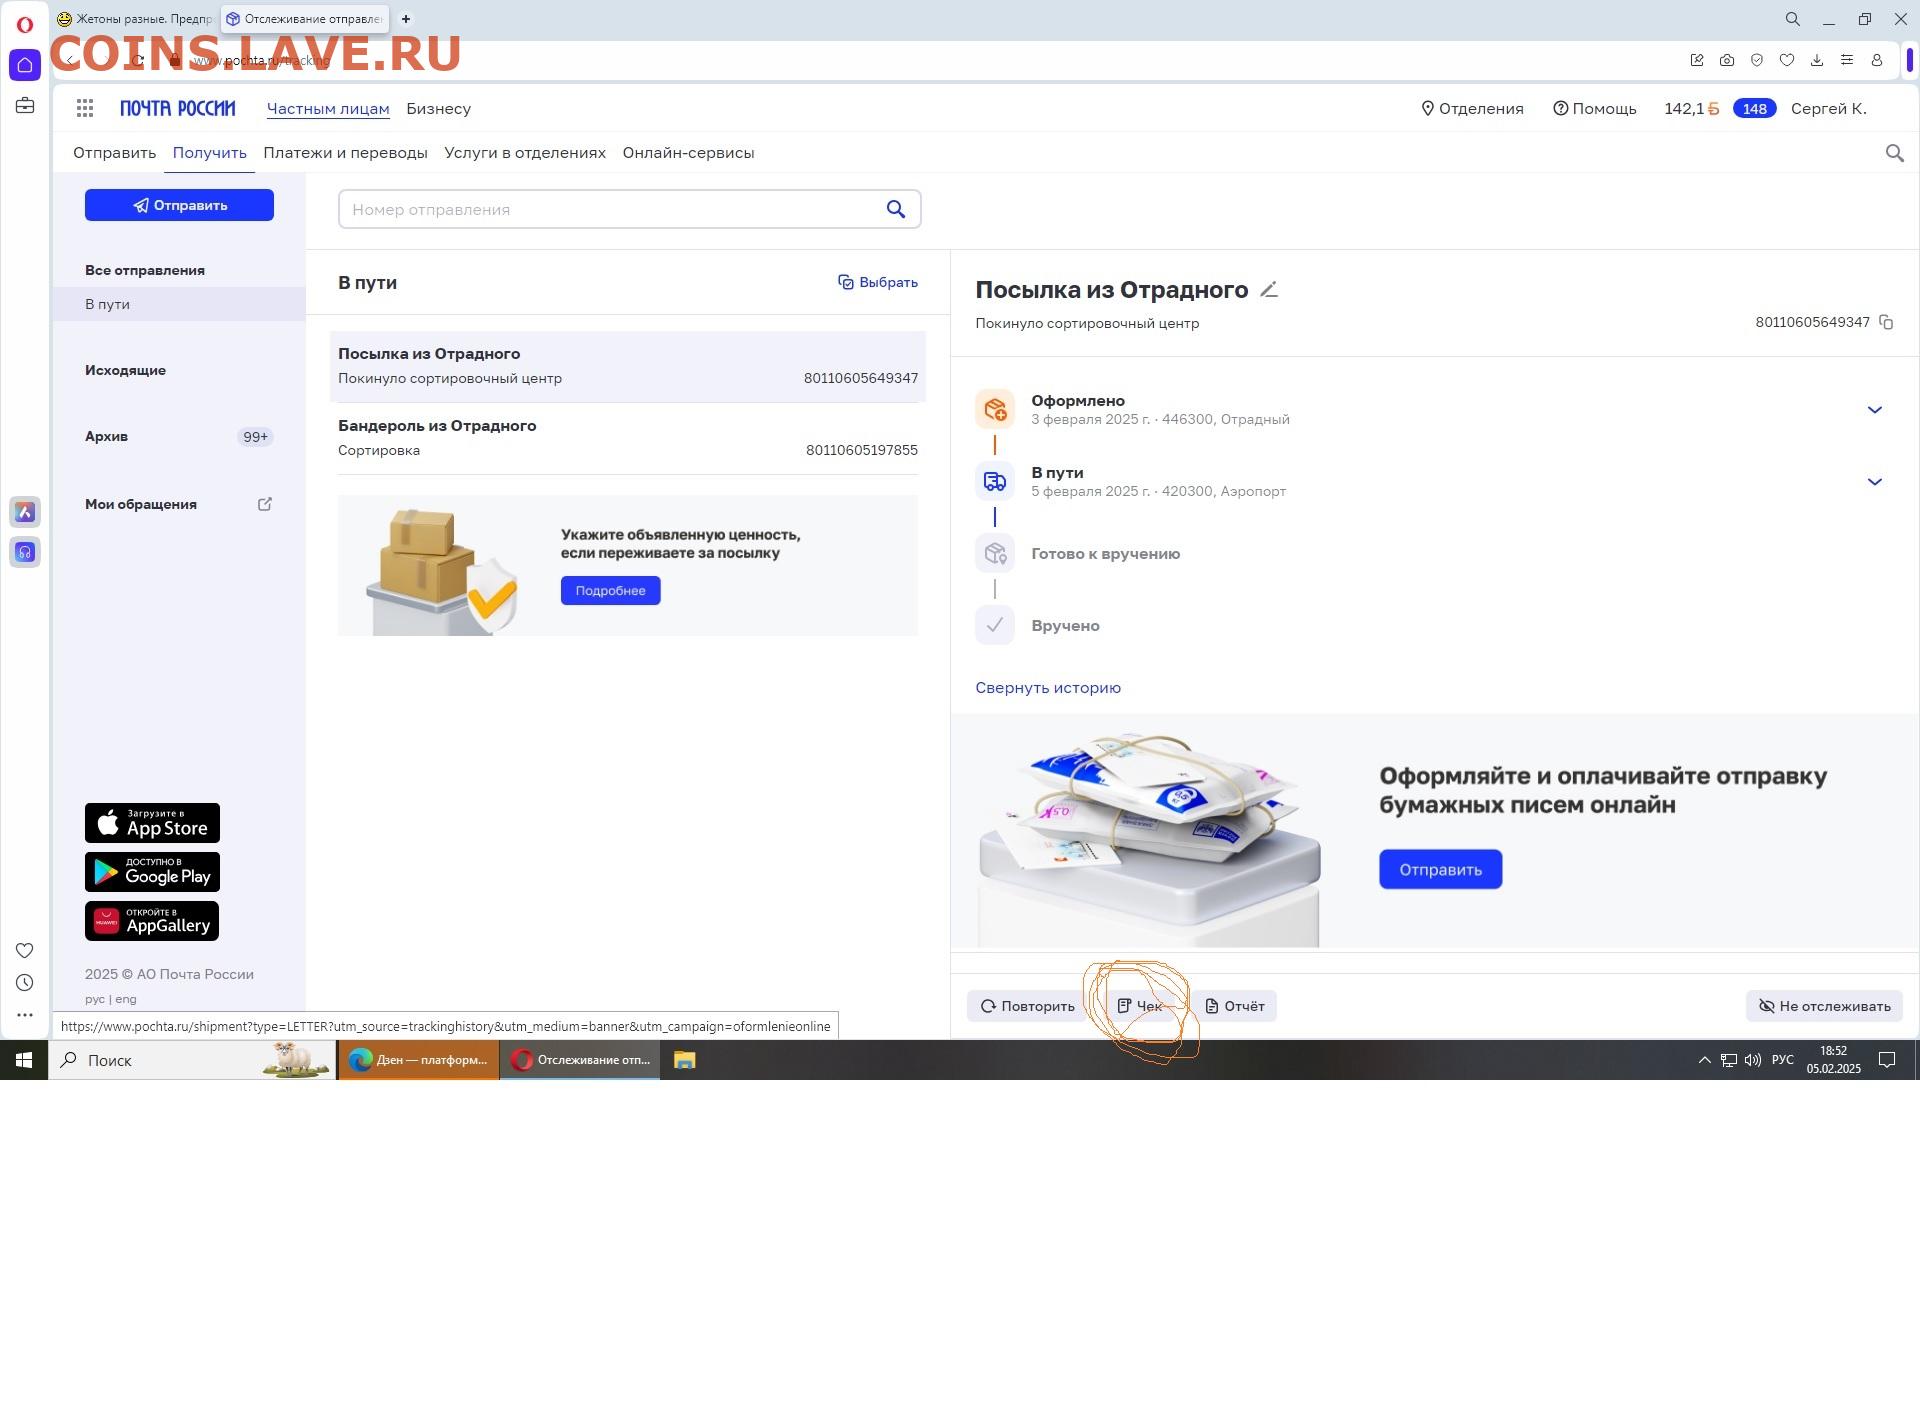Open Платежи и переводы menu
Screen dimensions: 1920x1402
pos(345,153)
